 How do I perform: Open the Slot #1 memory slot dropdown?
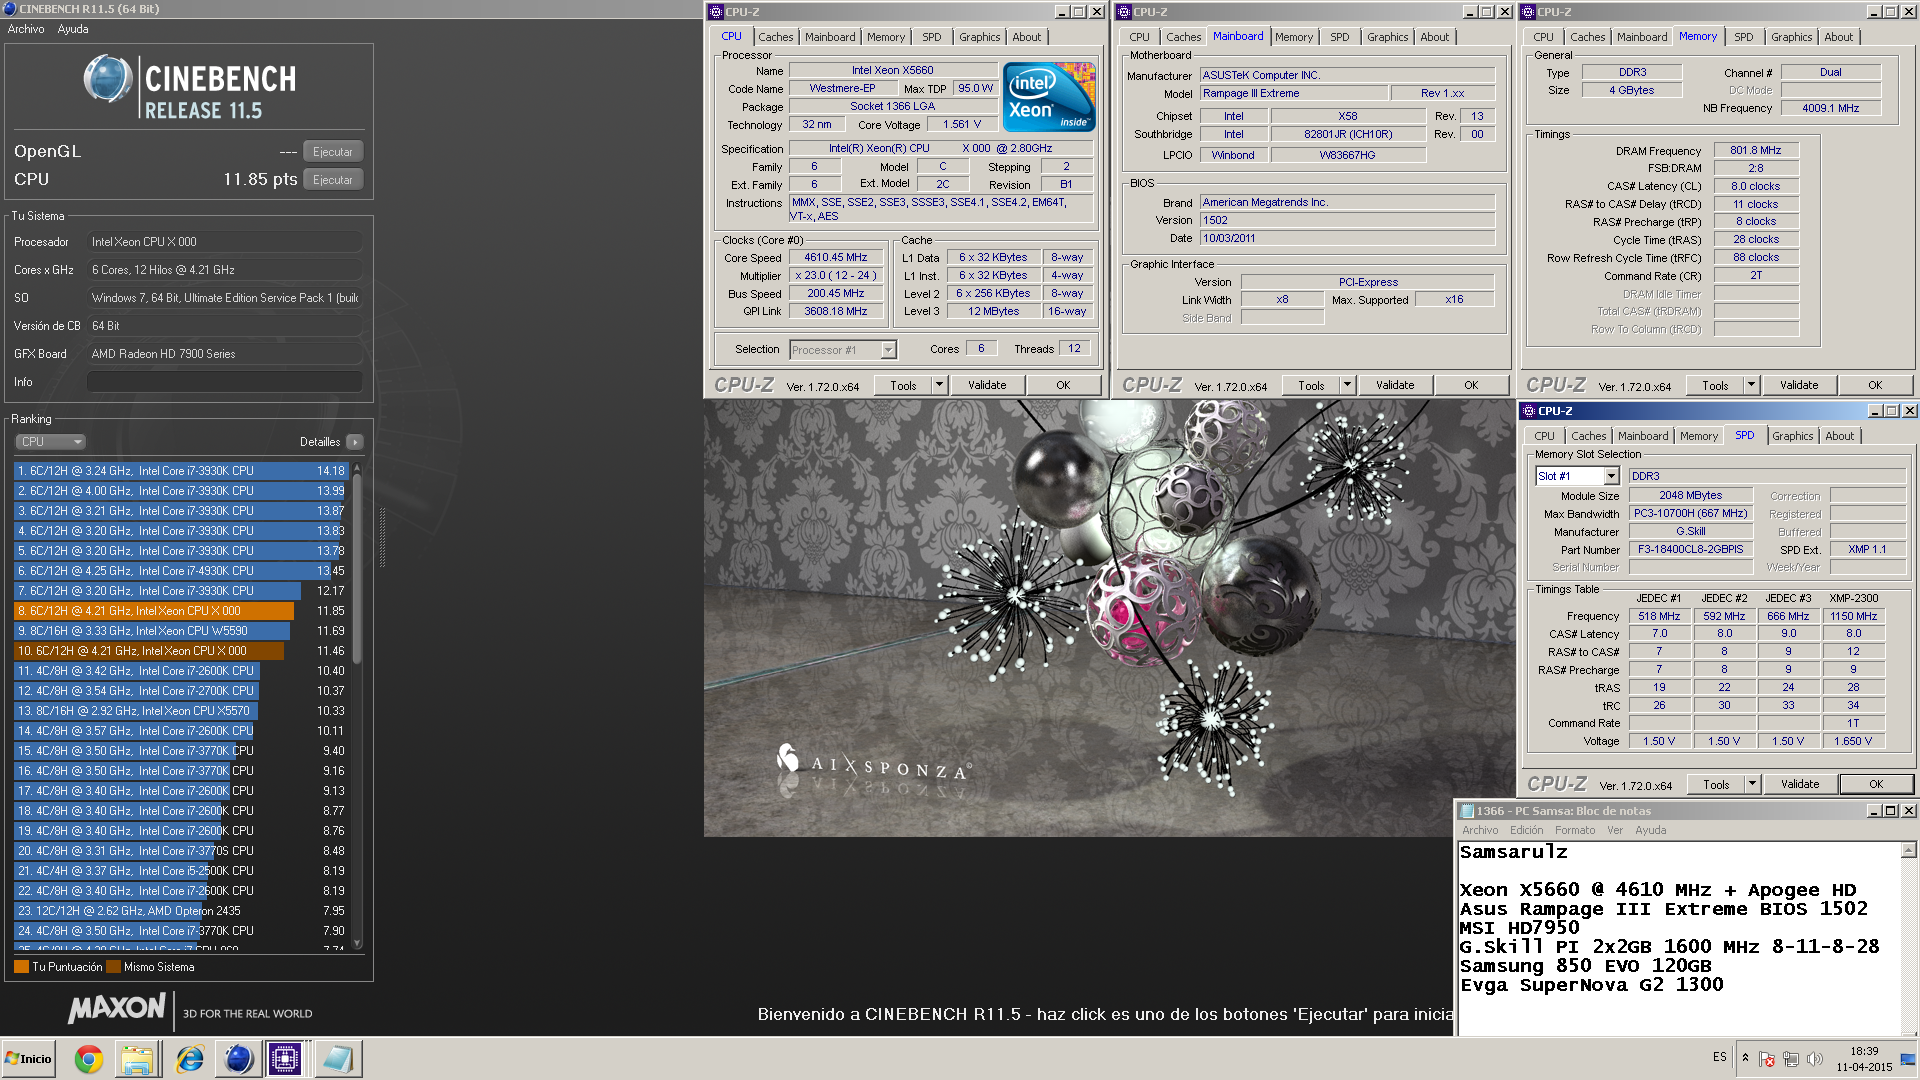point(1577,476)
